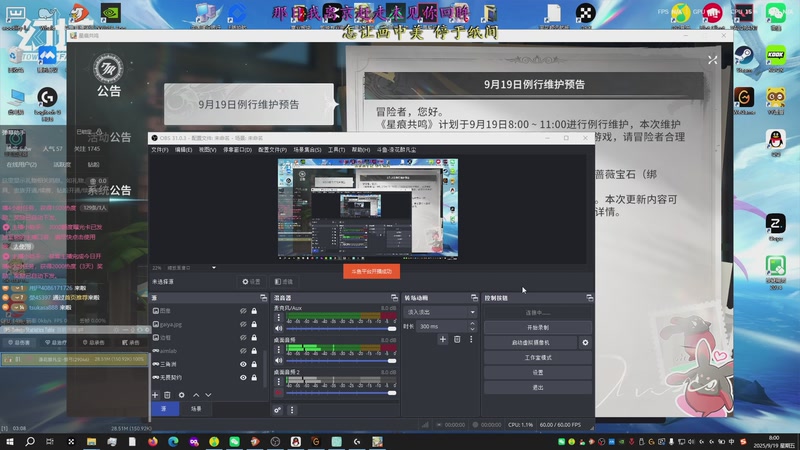Show the hidden 图像 source
The height and width of the screenshot is (450, 800).
click(x=243, y=311)
